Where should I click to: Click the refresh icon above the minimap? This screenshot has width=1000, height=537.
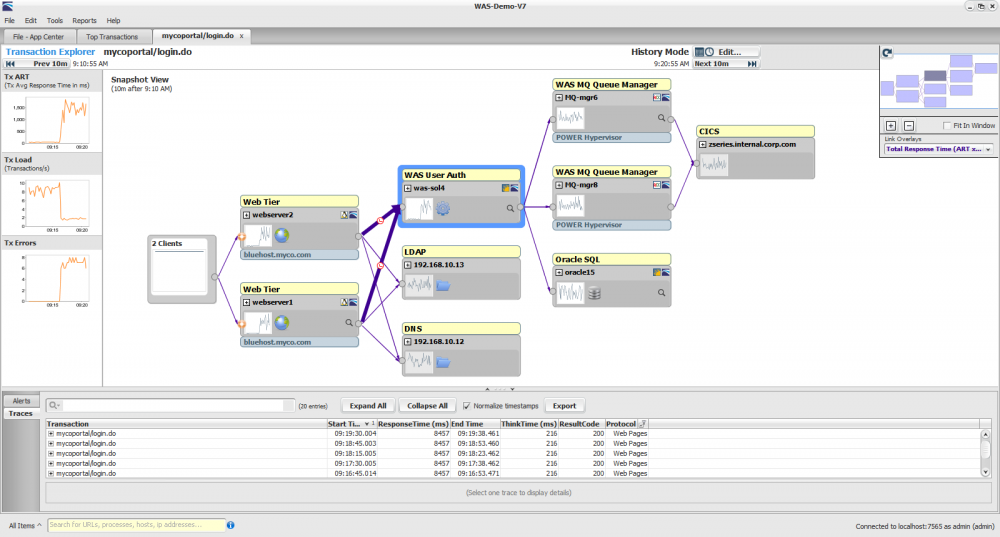point(887,53)
